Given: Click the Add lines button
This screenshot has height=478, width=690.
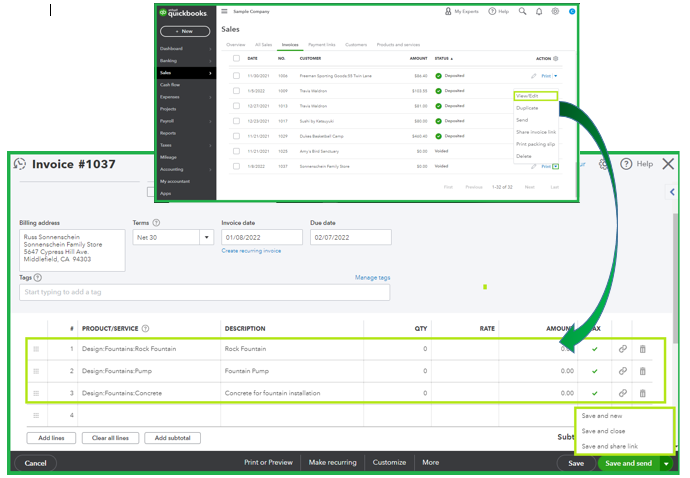Looking at the screenshot, I should click(51, 438).
